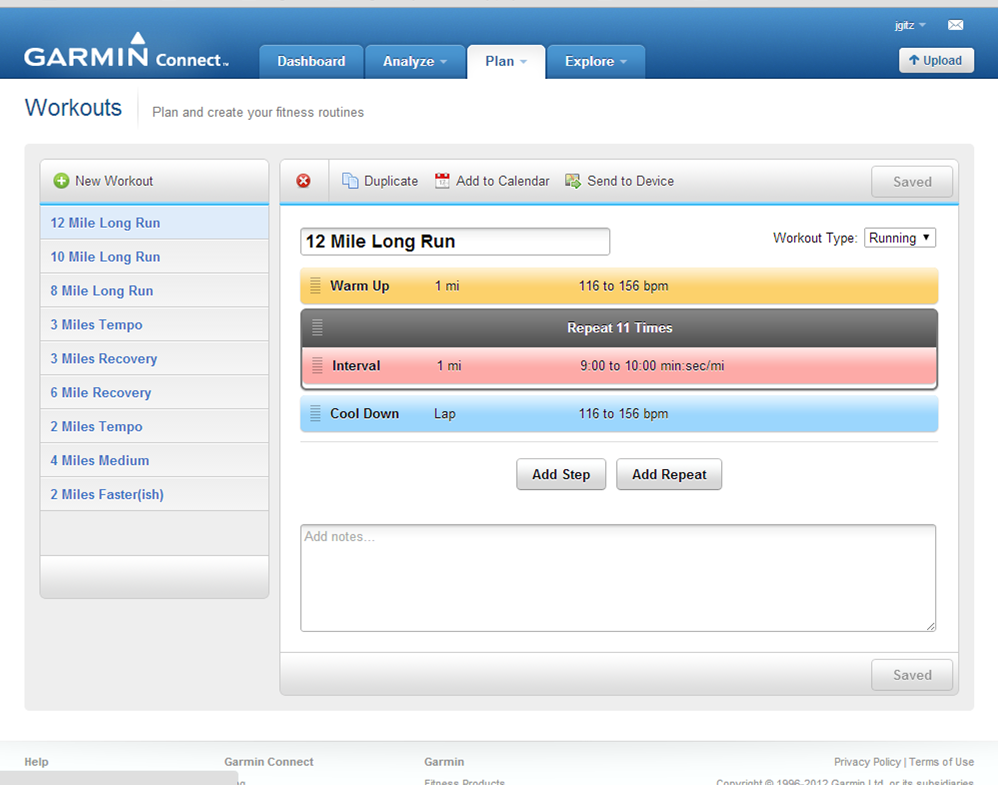
Task: Click the Upload button
Action: (x=936, y=60)
